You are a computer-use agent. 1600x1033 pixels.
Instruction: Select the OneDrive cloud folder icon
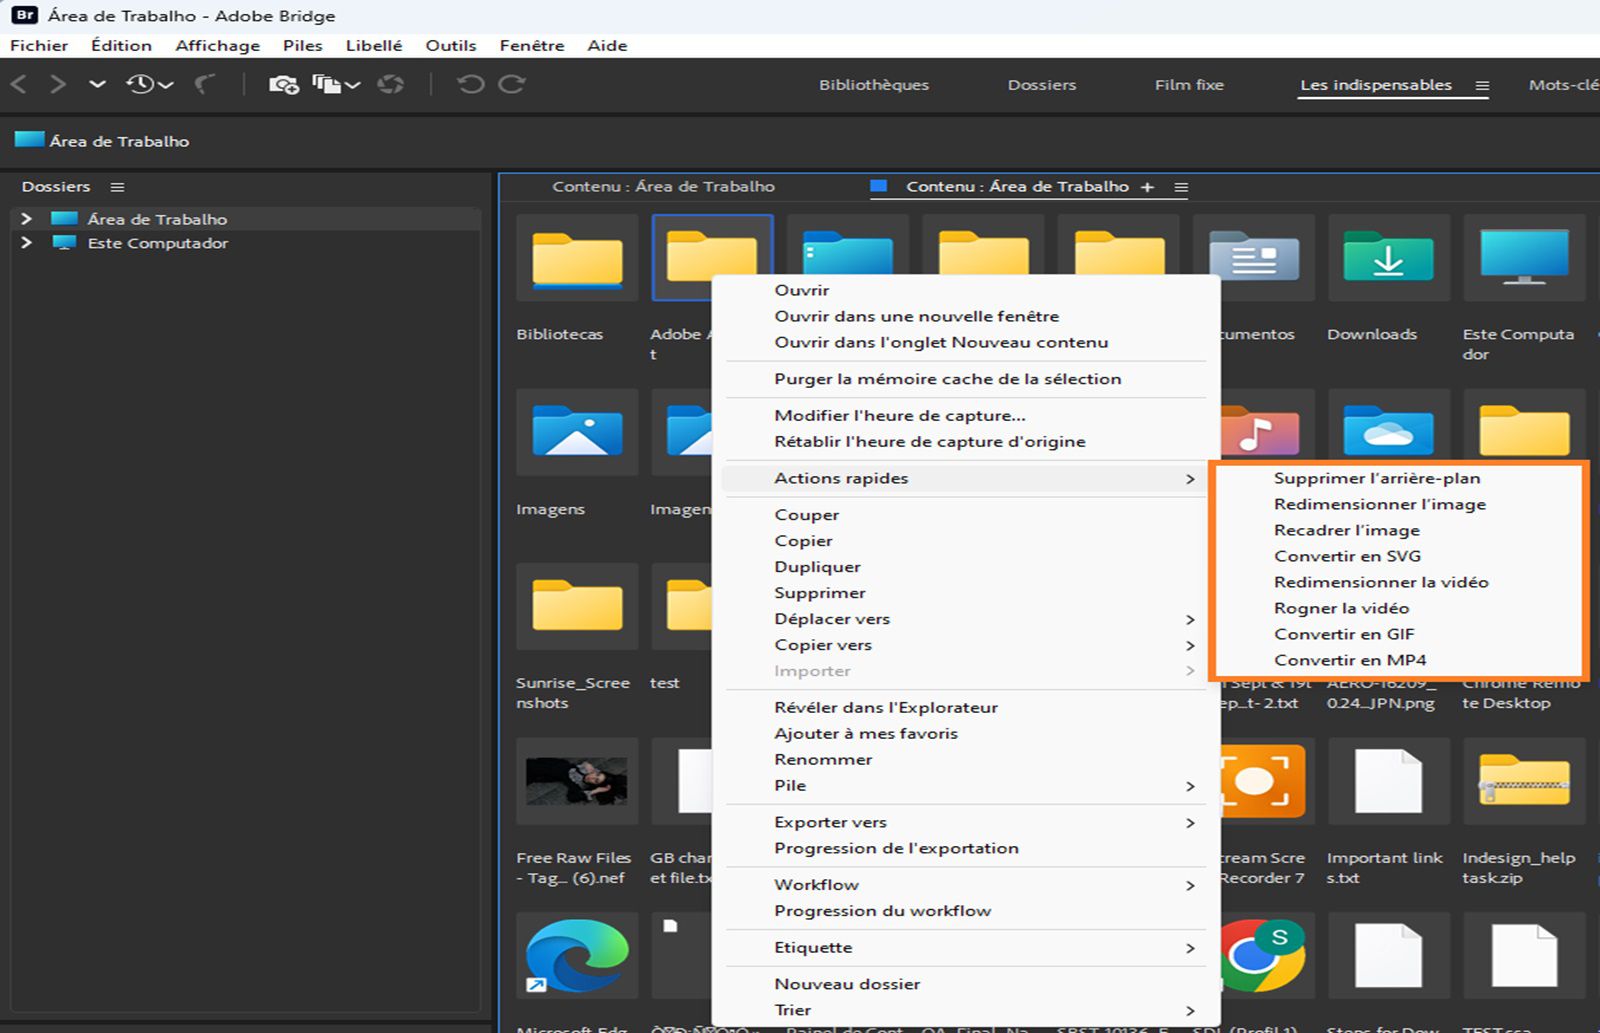1388,432
